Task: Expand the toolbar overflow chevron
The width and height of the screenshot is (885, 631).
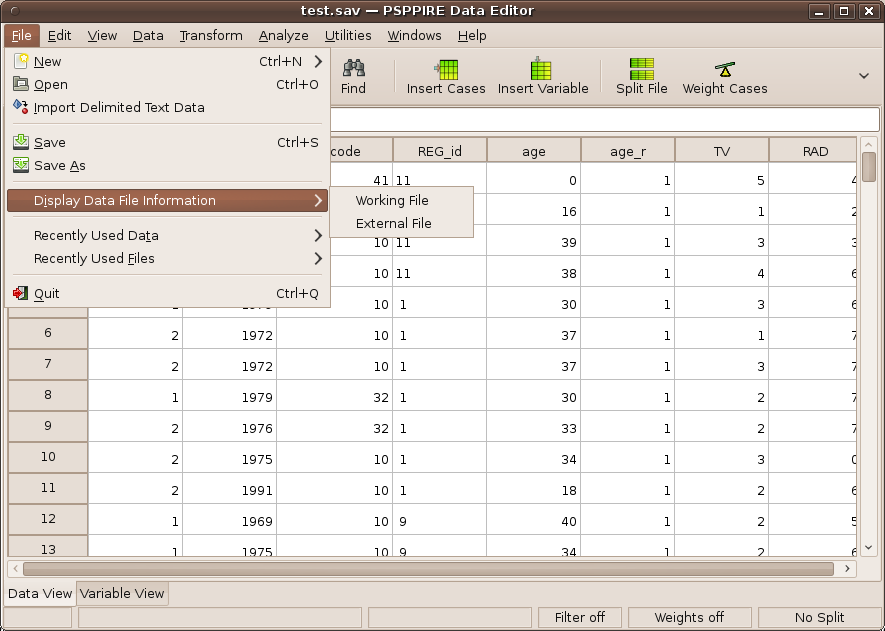Action: [864, 76]
